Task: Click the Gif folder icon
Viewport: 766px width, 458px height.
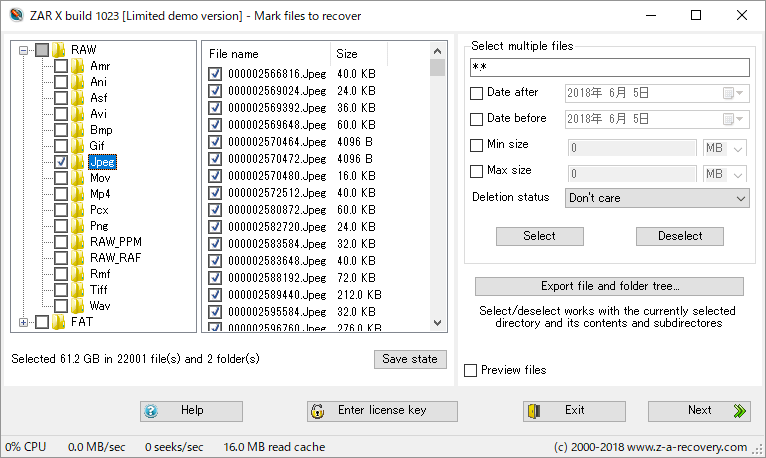Action: click(x=77, y=146)
